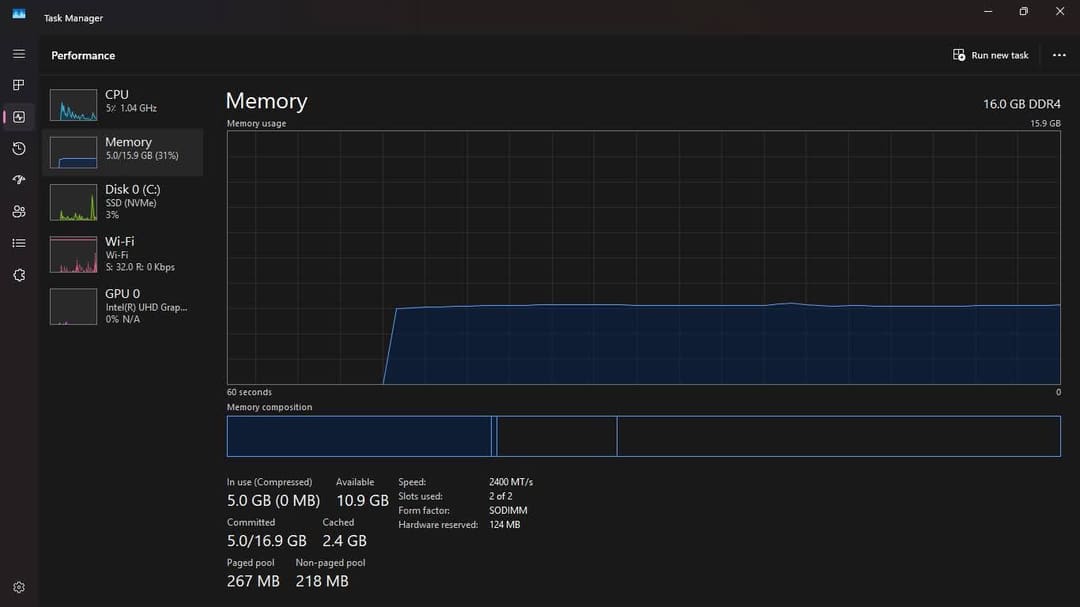Click the Disk 0 mini graph thumbnail

point(73,203)
